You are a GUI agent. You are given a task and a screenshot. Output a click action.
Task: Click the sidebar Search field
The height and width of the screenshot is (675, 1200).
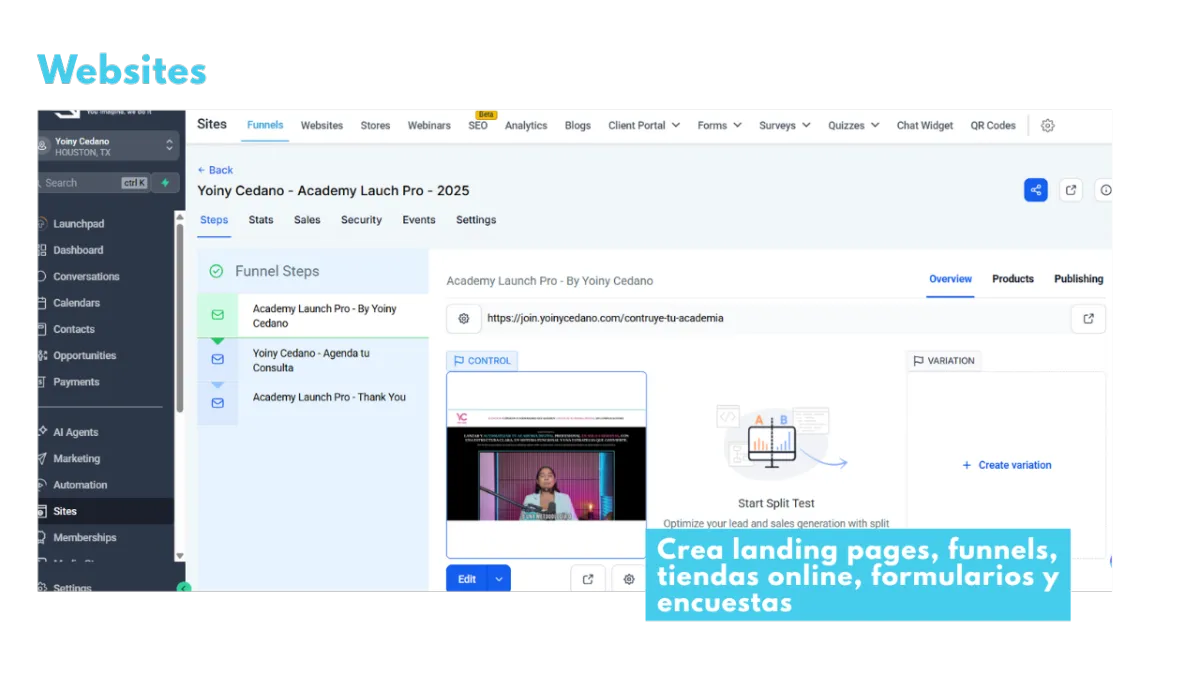(94, 183)
